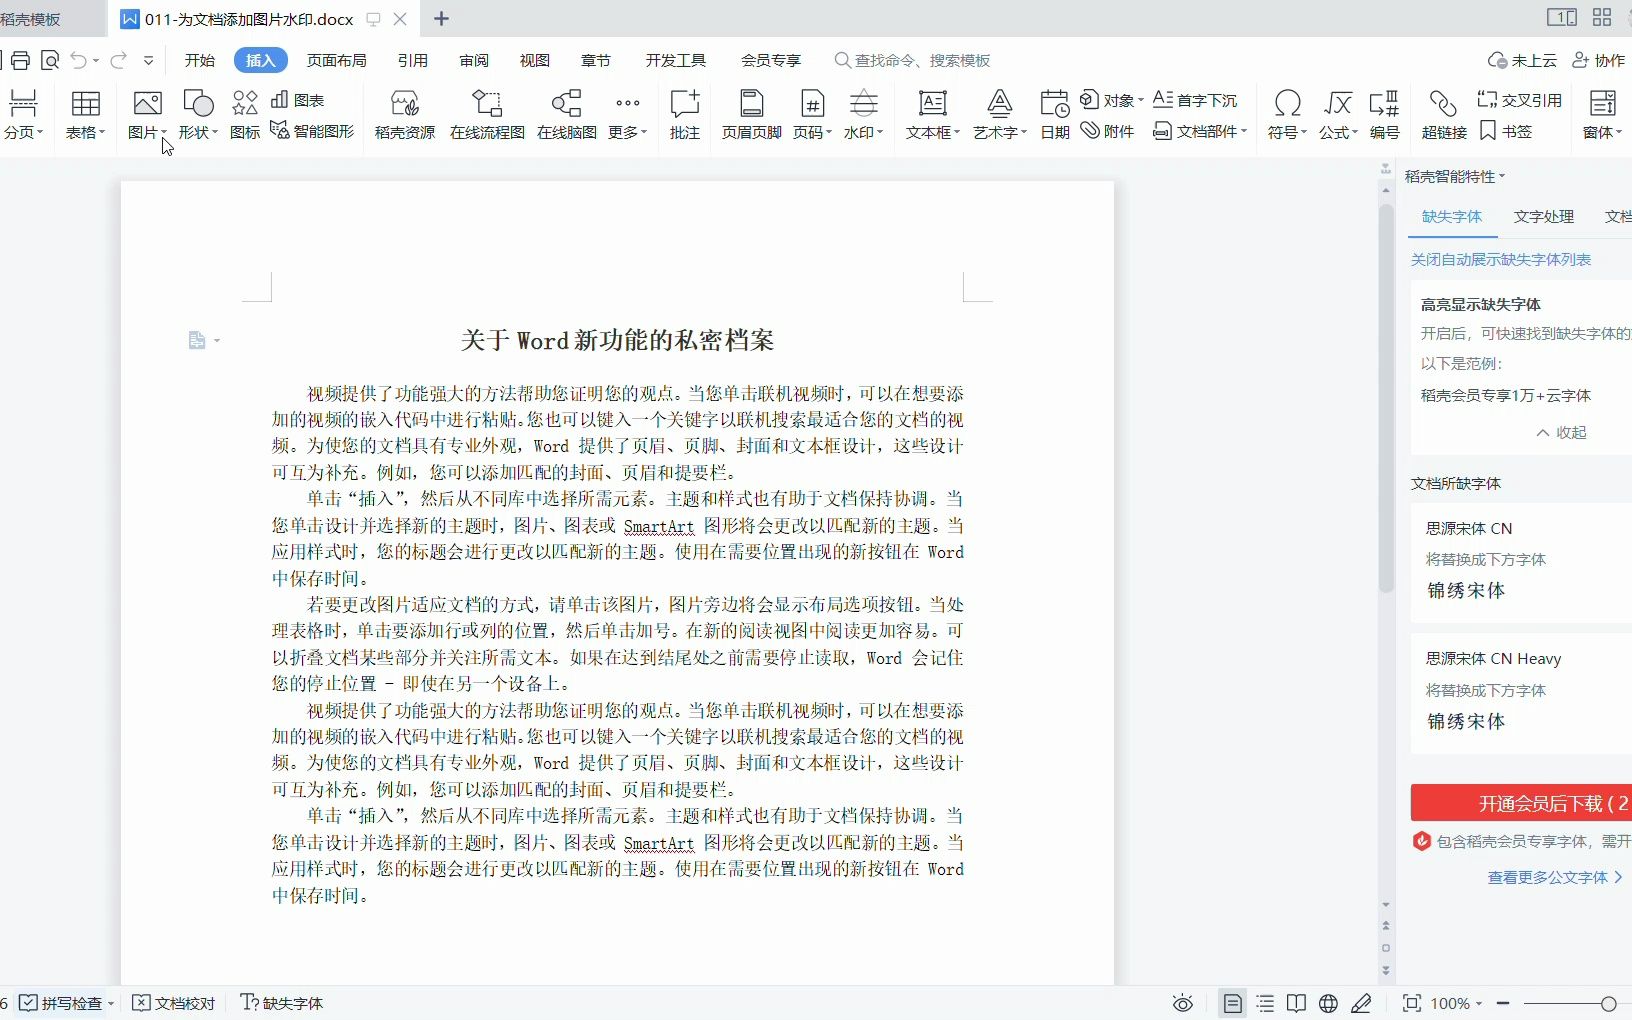
Task: Open 查看更多公文字体 link
Action: coord(1555,877)
